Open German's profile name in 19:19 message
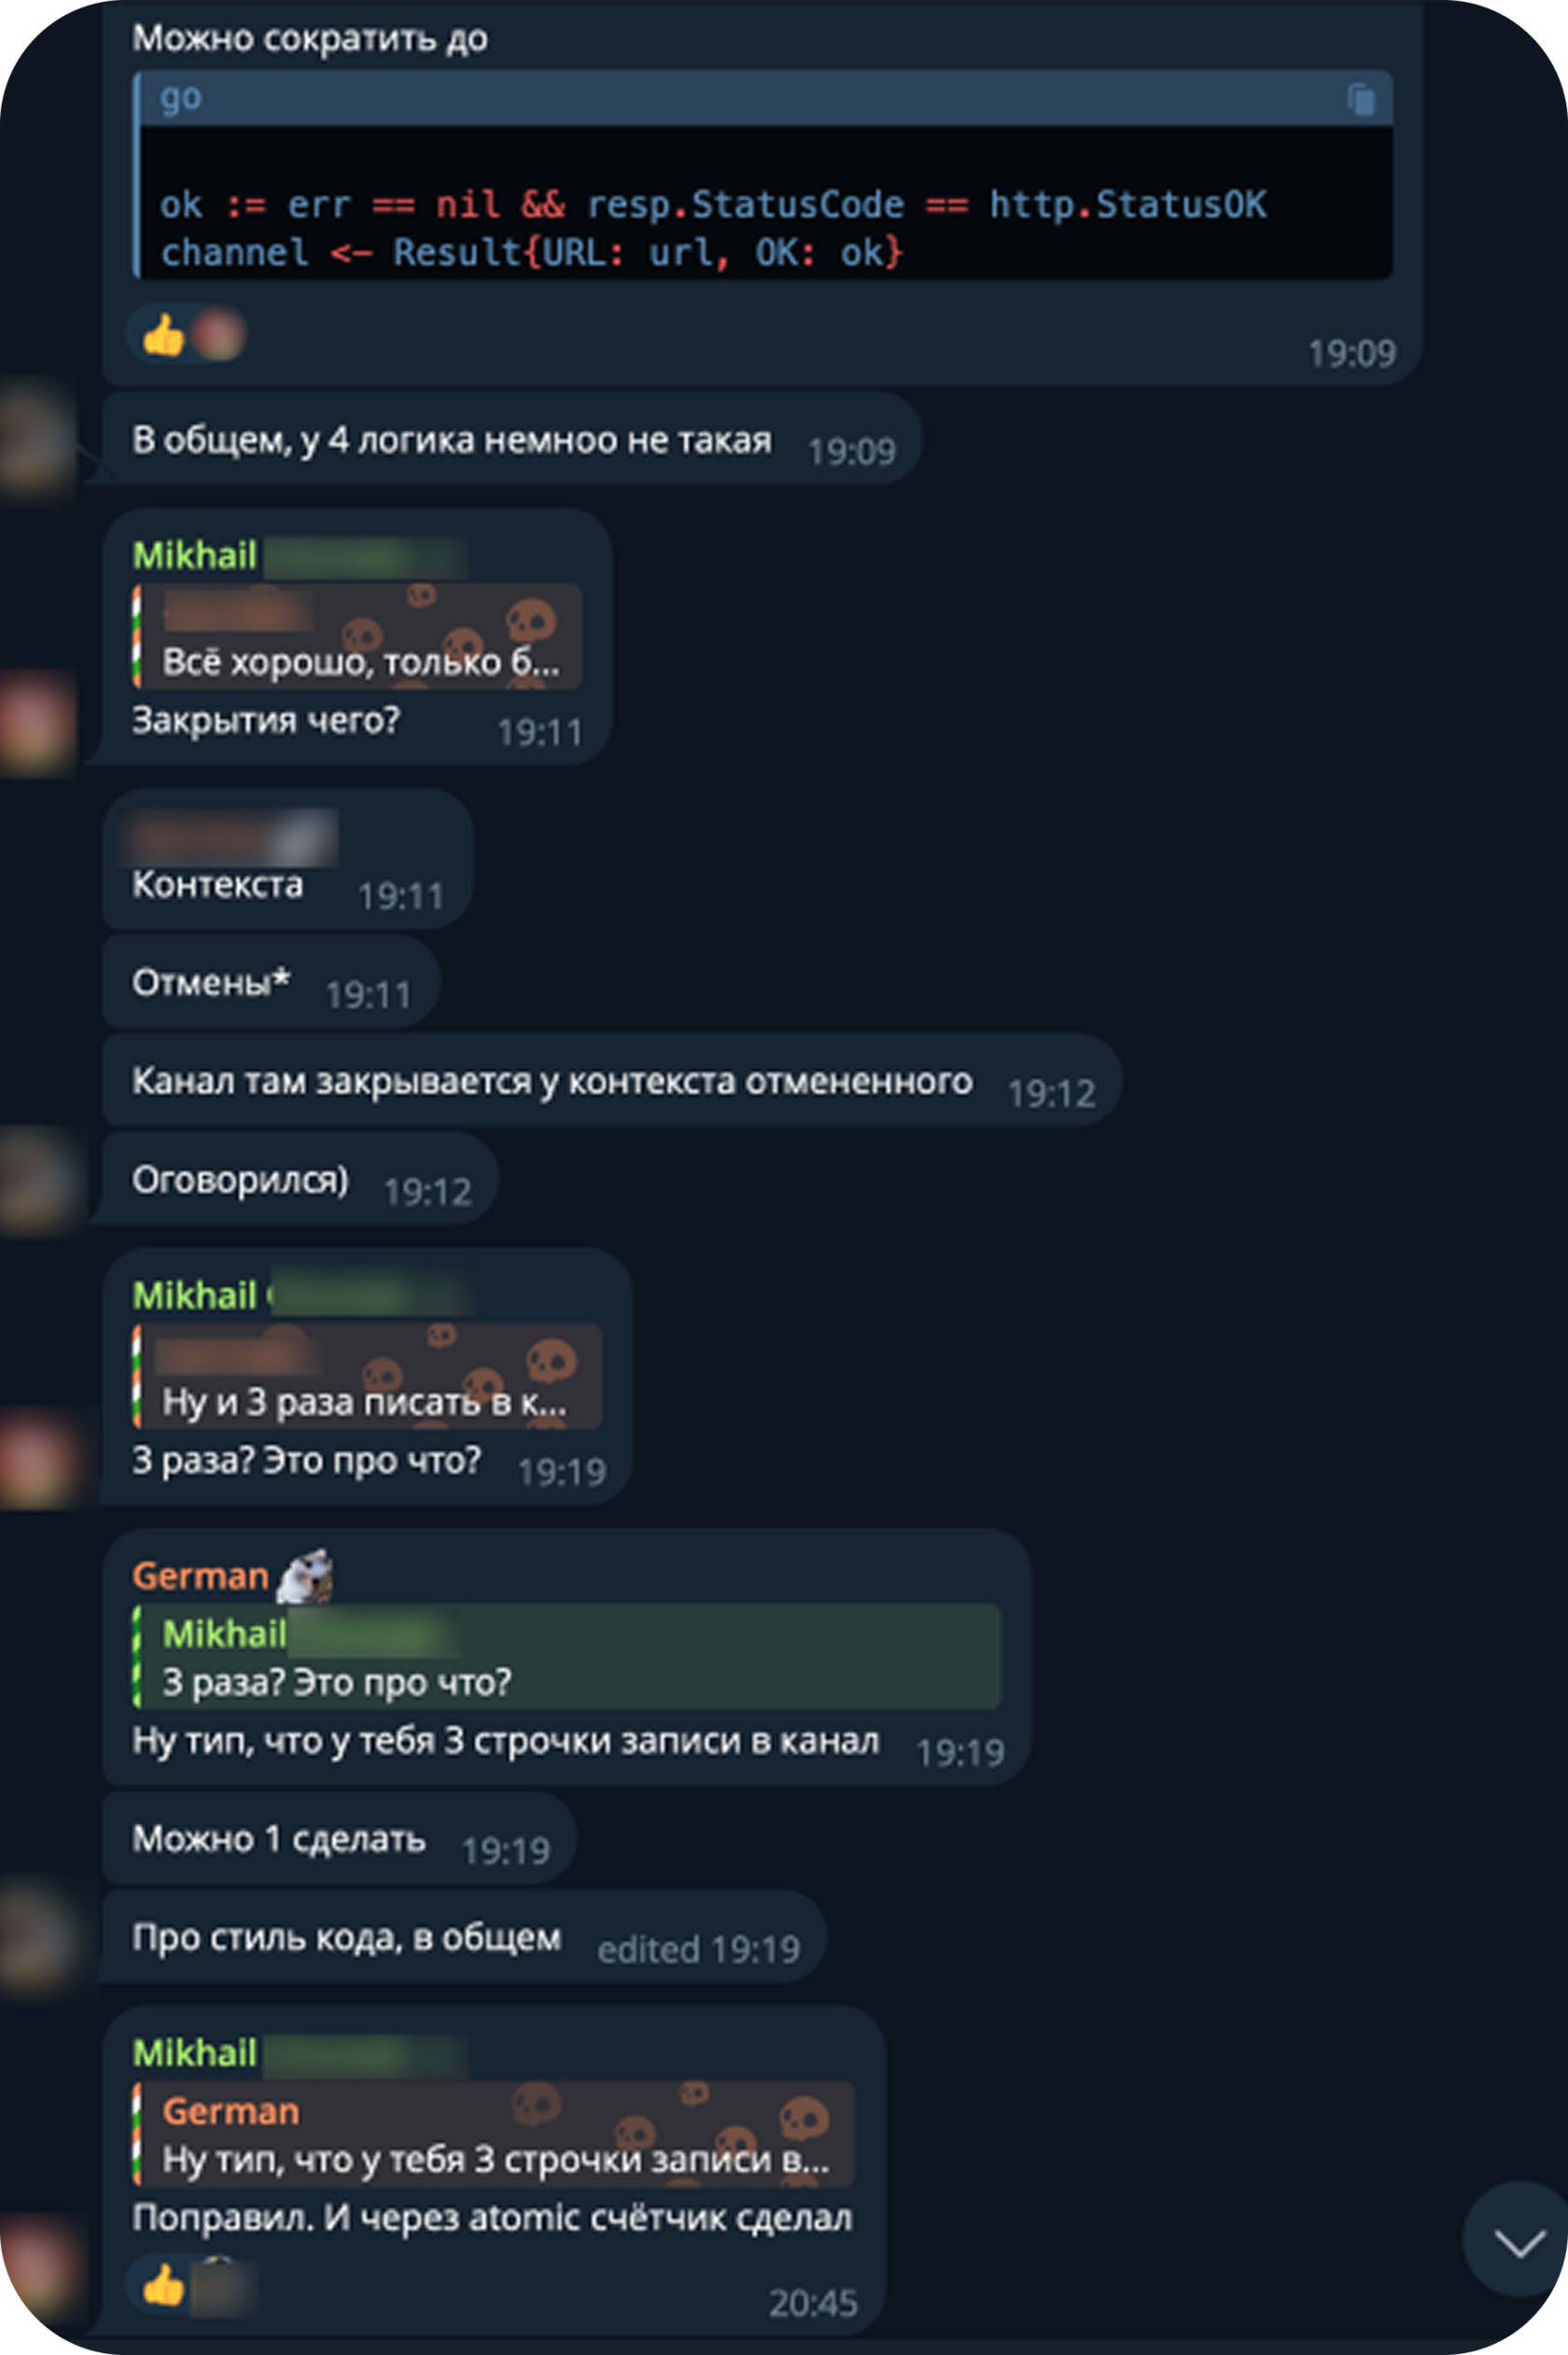Image resolution: width=1568 pixels, height=2355 pixels. (x=201, y=1577)
